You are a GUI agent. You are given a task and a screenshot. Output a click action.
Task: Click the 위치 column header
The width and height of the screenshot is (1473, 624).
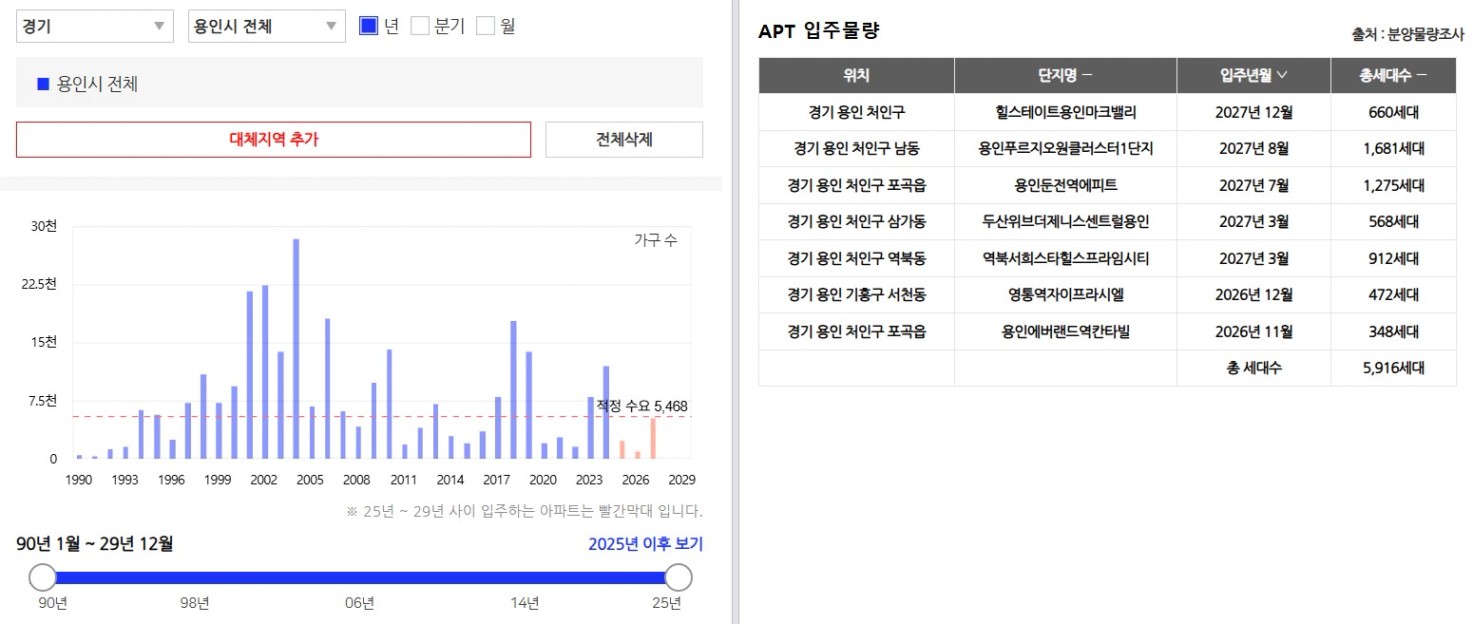[x=856, y=75]
